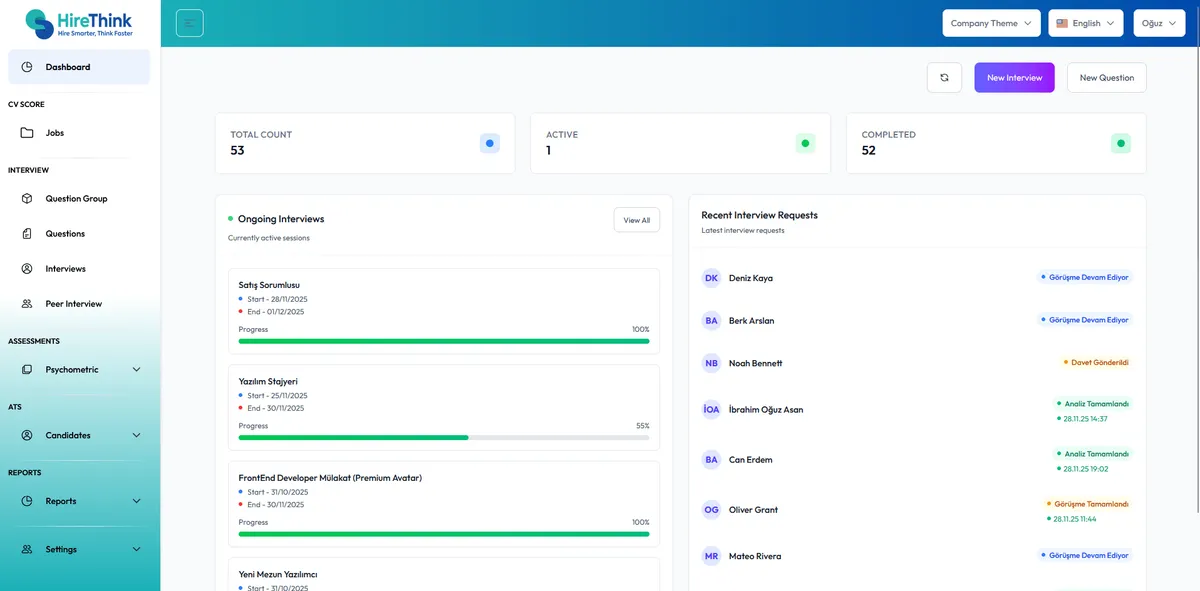Click the Reports chart icon
Screen dimensions: 1200x591
pyautogui.click(x=27, y=501)
